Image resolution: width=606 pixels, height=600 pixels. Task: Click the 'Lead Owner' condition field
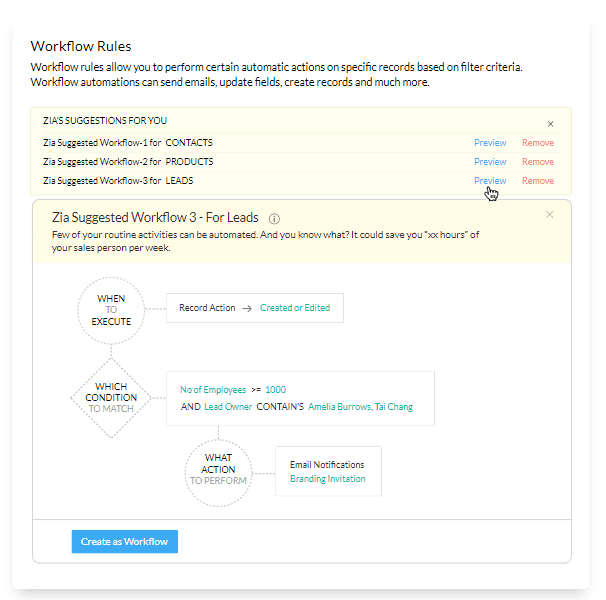click(228, 407)
